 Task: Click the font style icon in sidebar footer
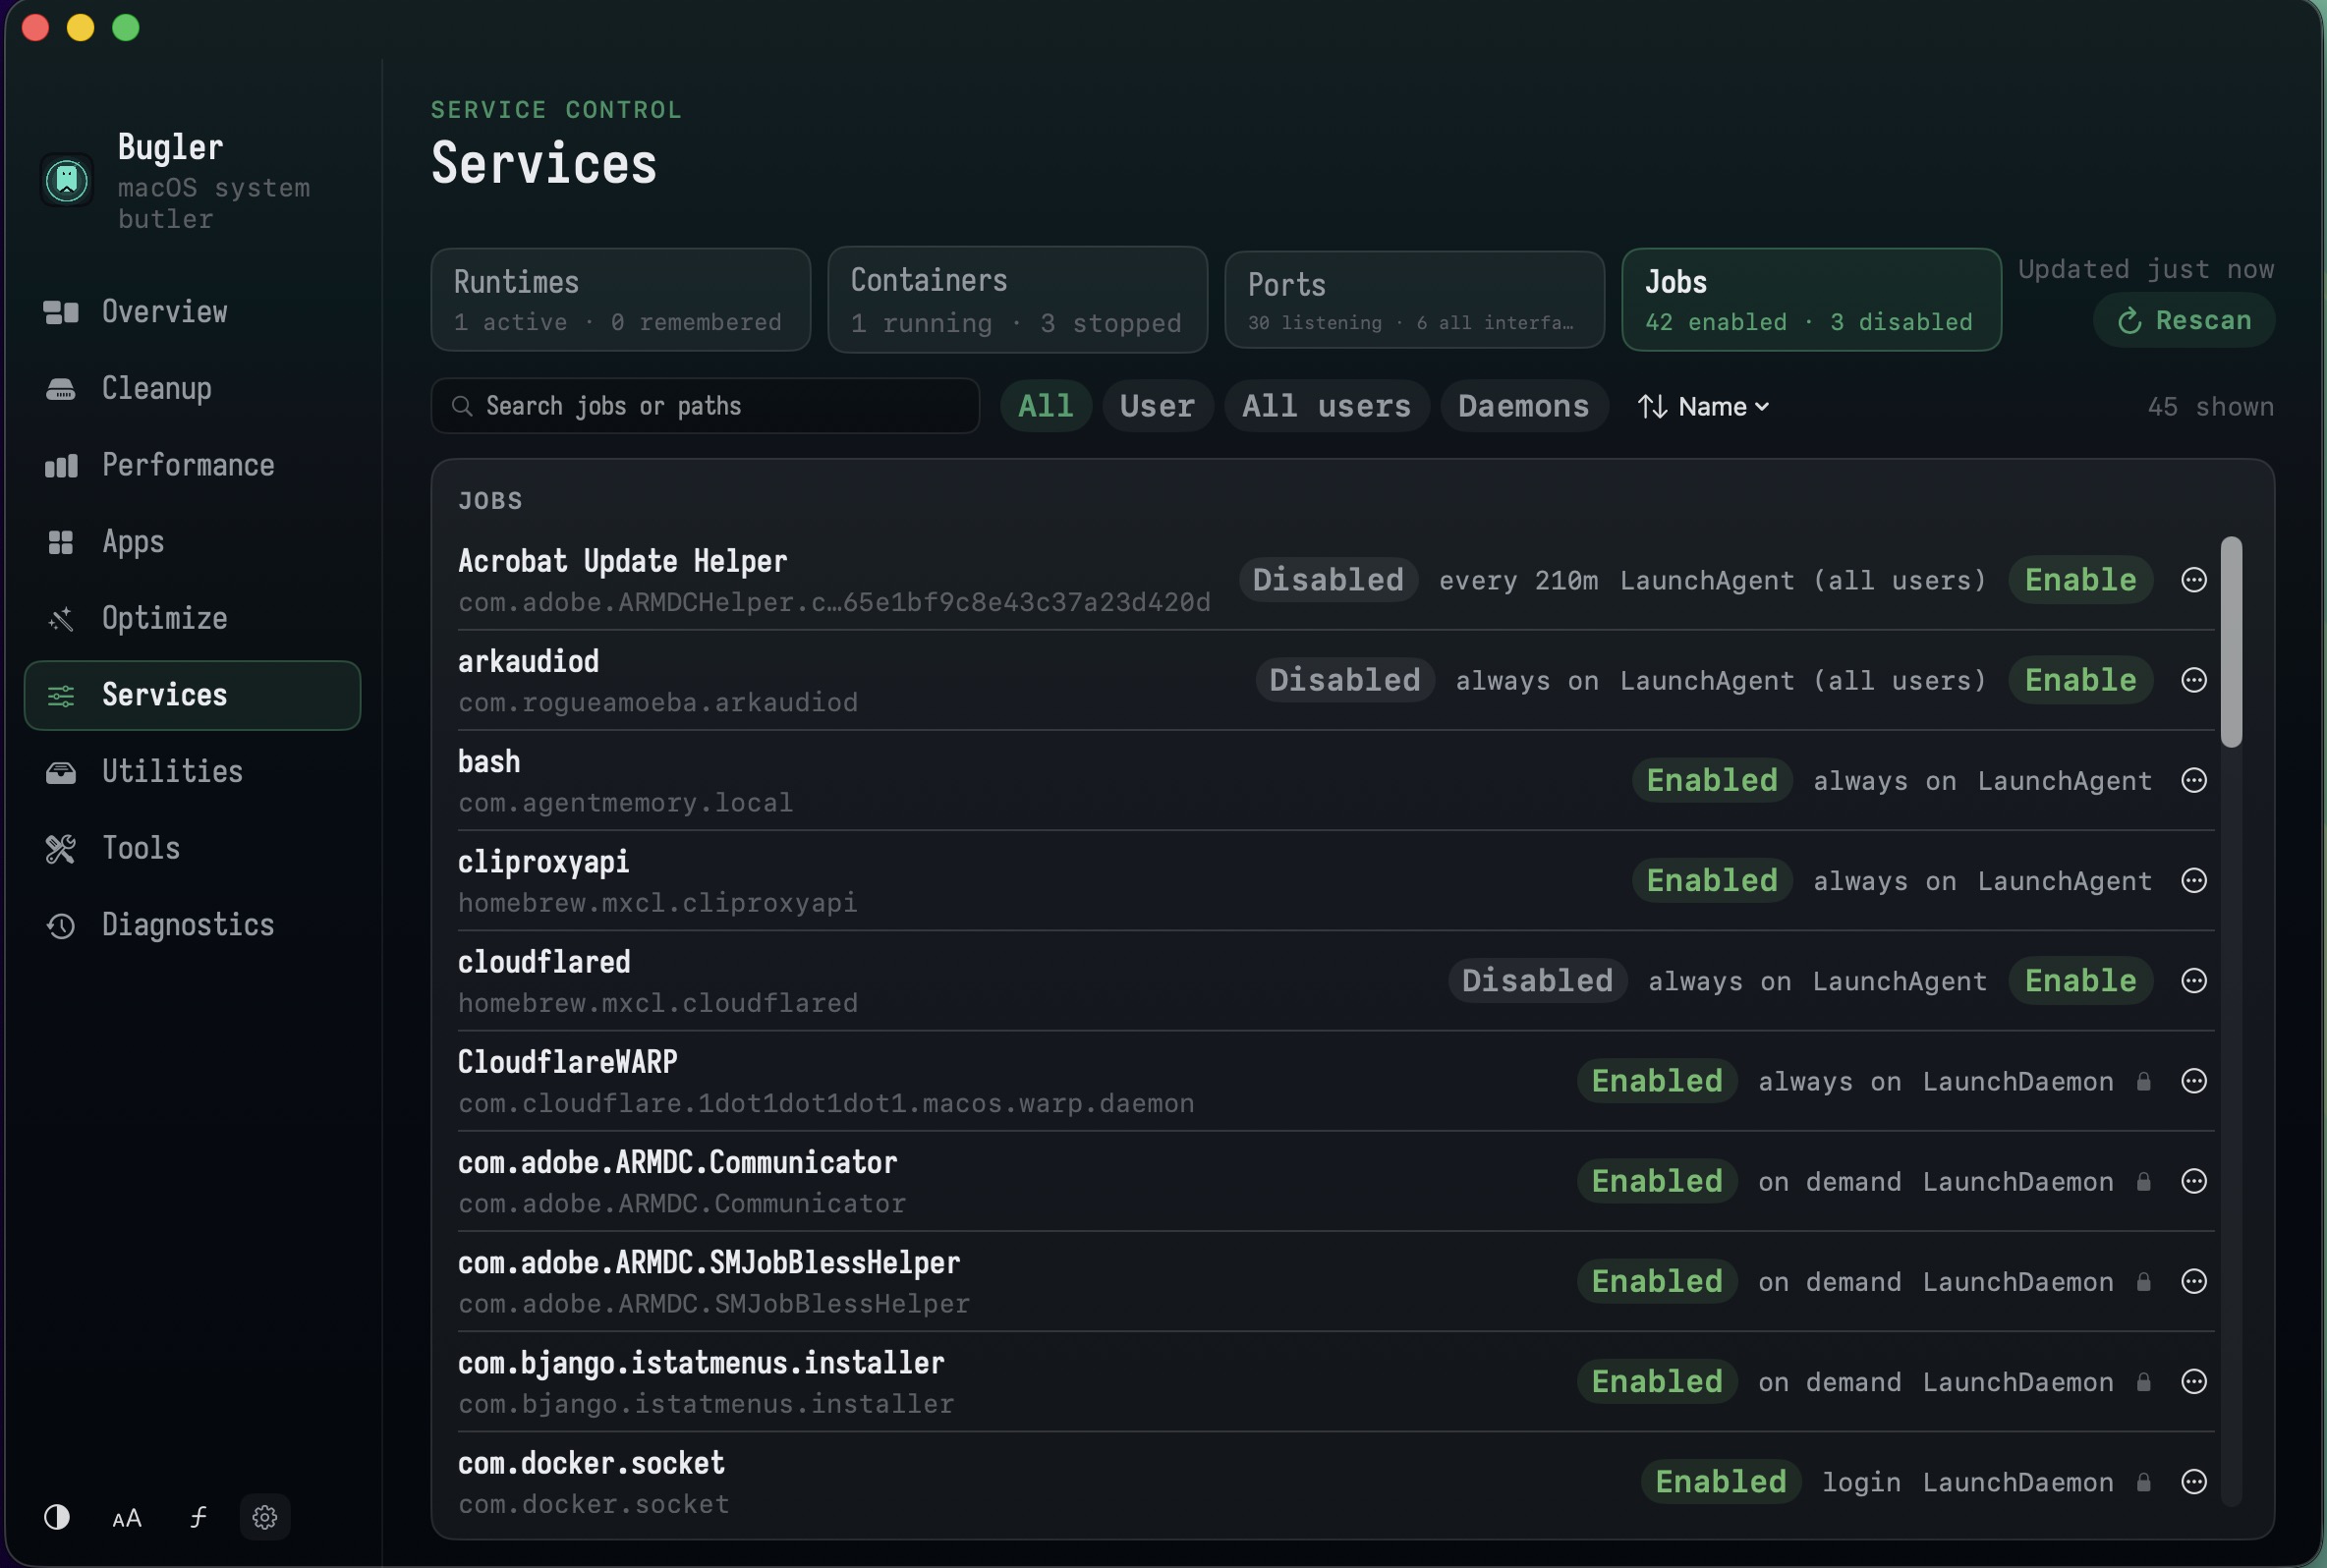(198, 1517)
